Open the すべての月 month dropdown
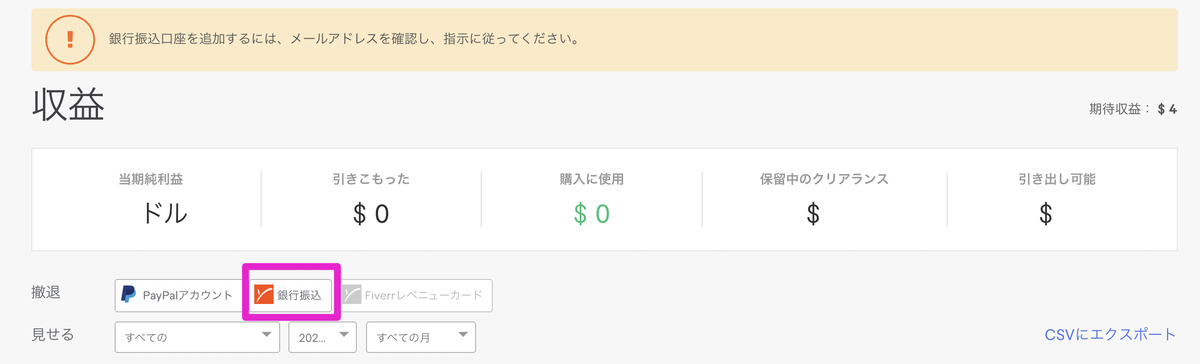1200x364 pixels. (421, 337)
